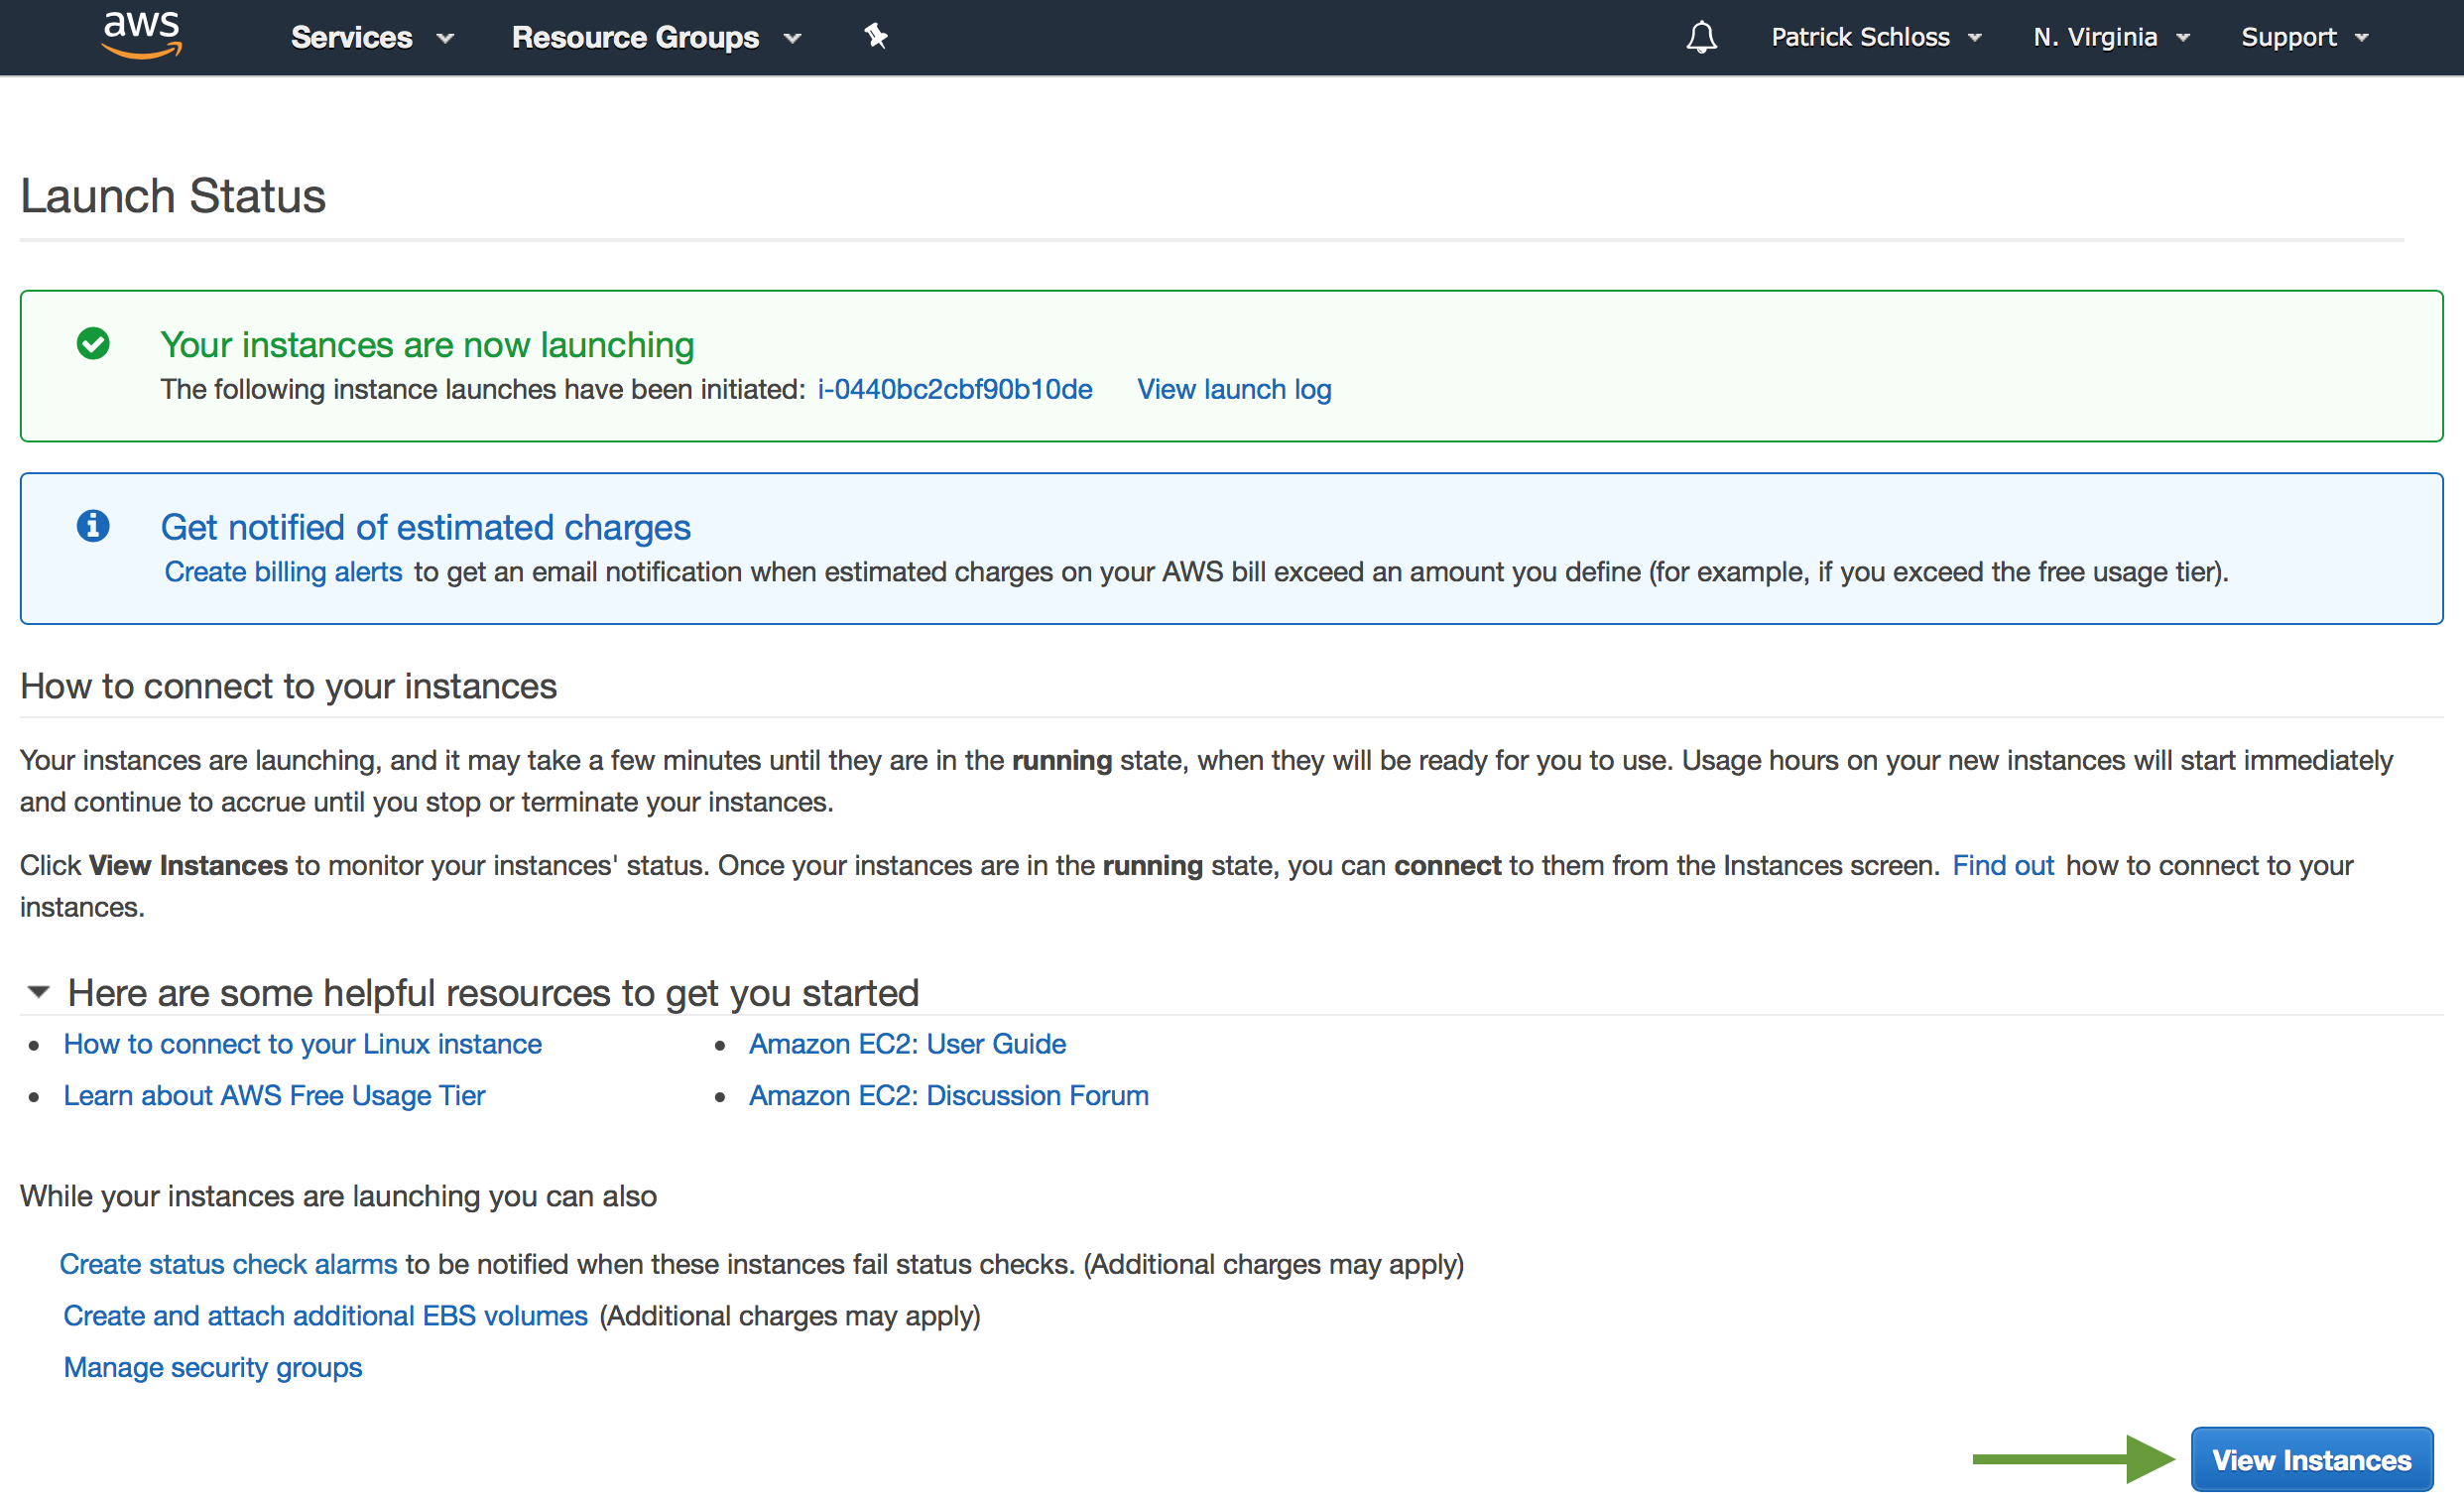The width and height of the screenshot is (2464, 1504).
Task: Open Manage security groups link
Action: click(213, 1368)
